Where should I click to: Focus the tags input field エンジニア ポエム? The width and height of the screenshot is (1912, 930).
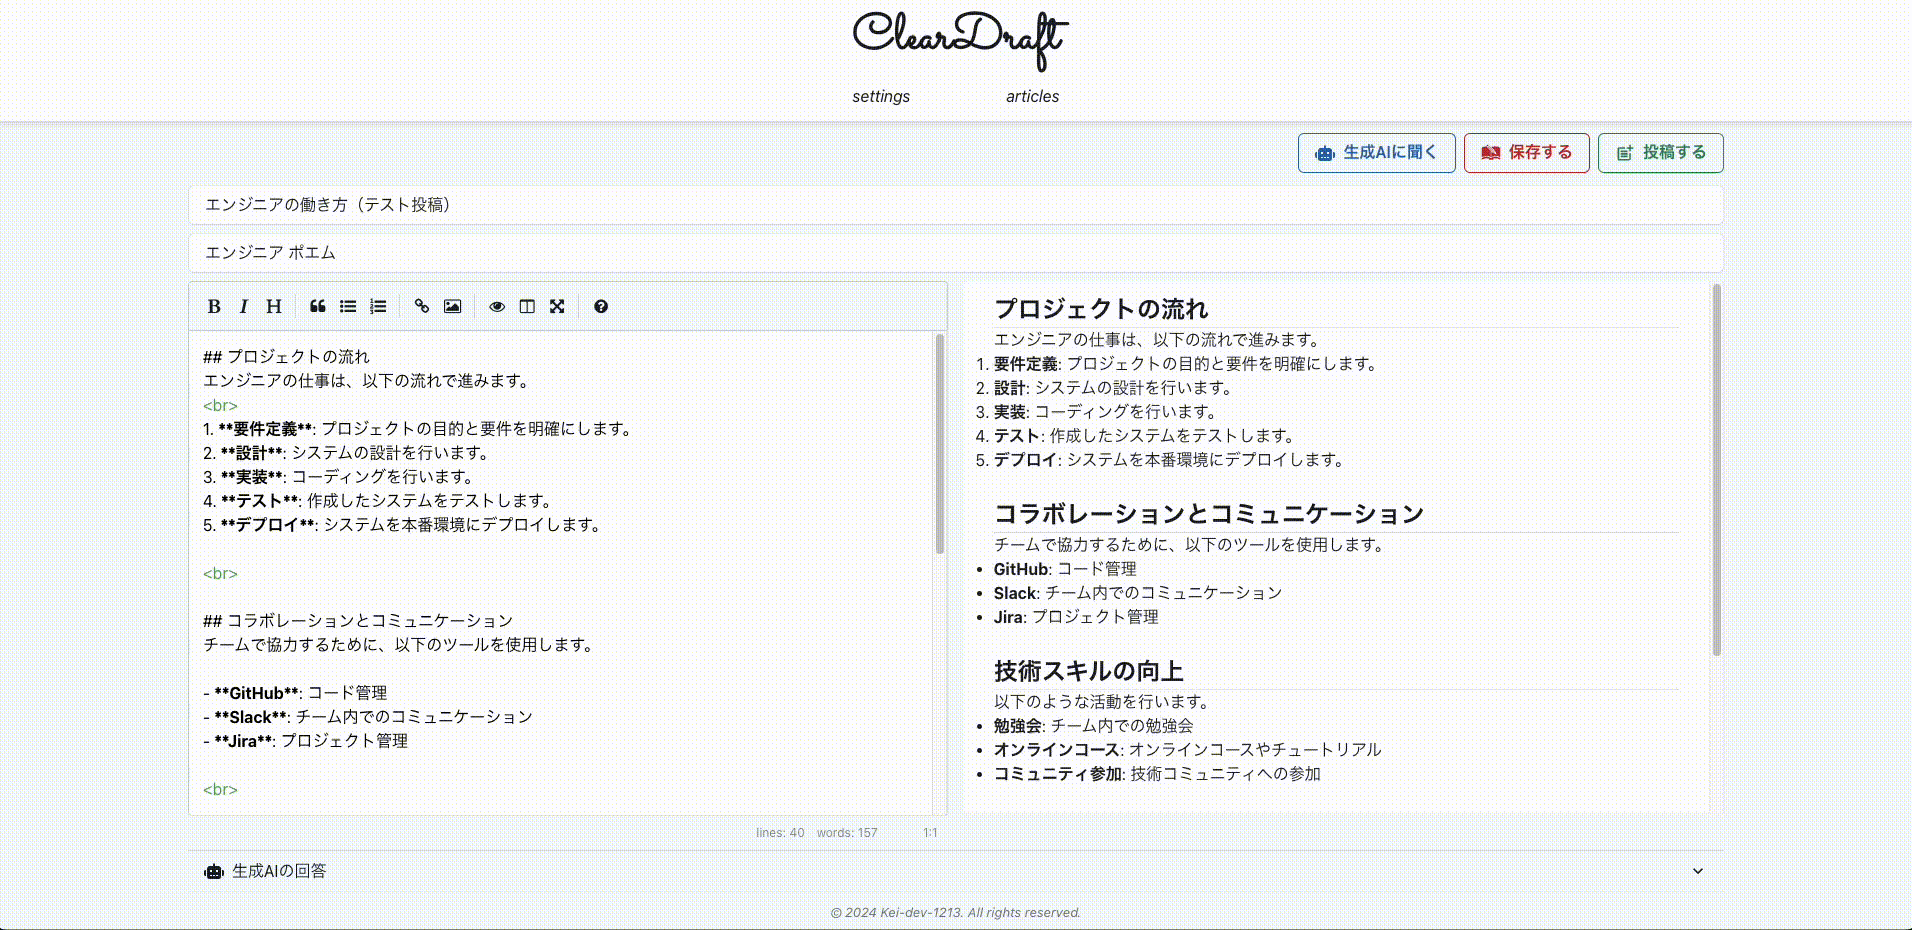click(956, 253)
